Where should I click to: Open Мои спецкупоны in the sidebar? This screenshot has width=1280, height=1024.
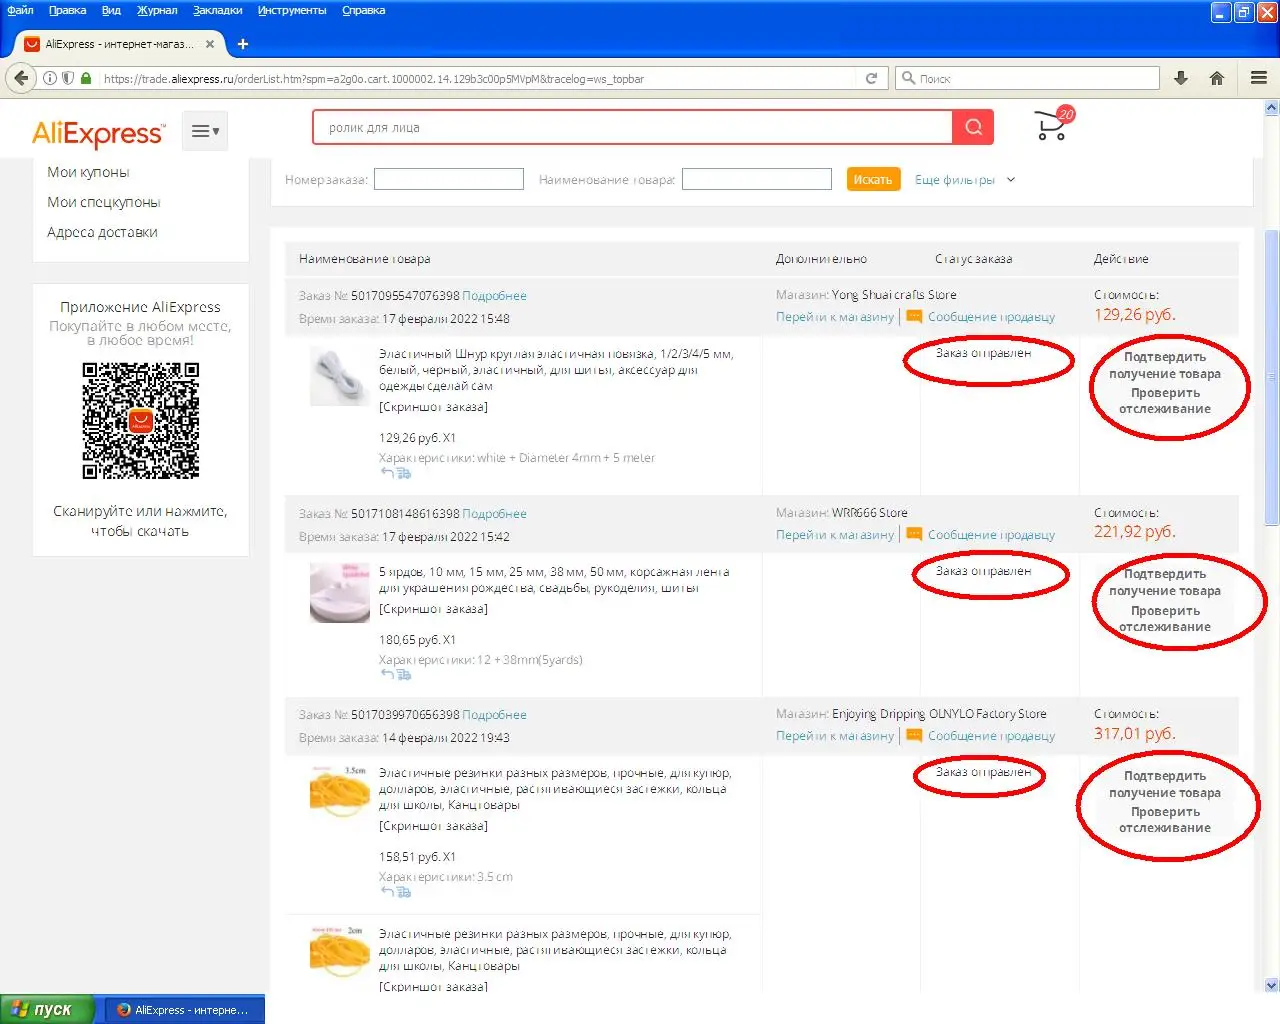click(104, 202)
